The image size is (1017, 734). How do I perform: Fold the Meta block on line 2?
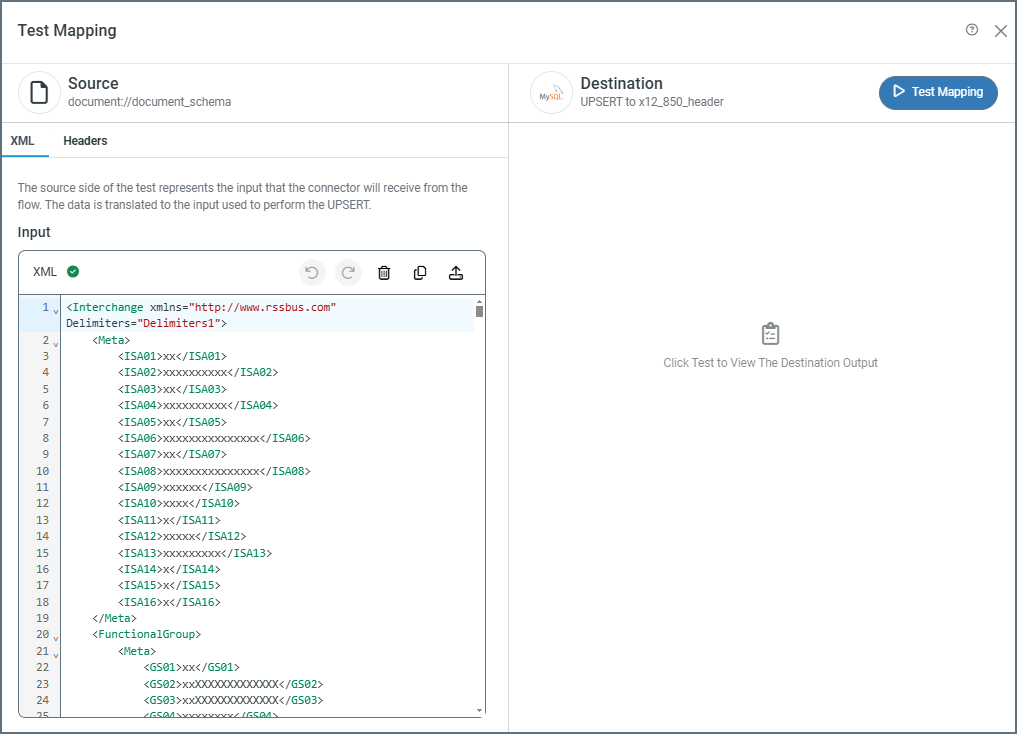(x=55, y=343)
